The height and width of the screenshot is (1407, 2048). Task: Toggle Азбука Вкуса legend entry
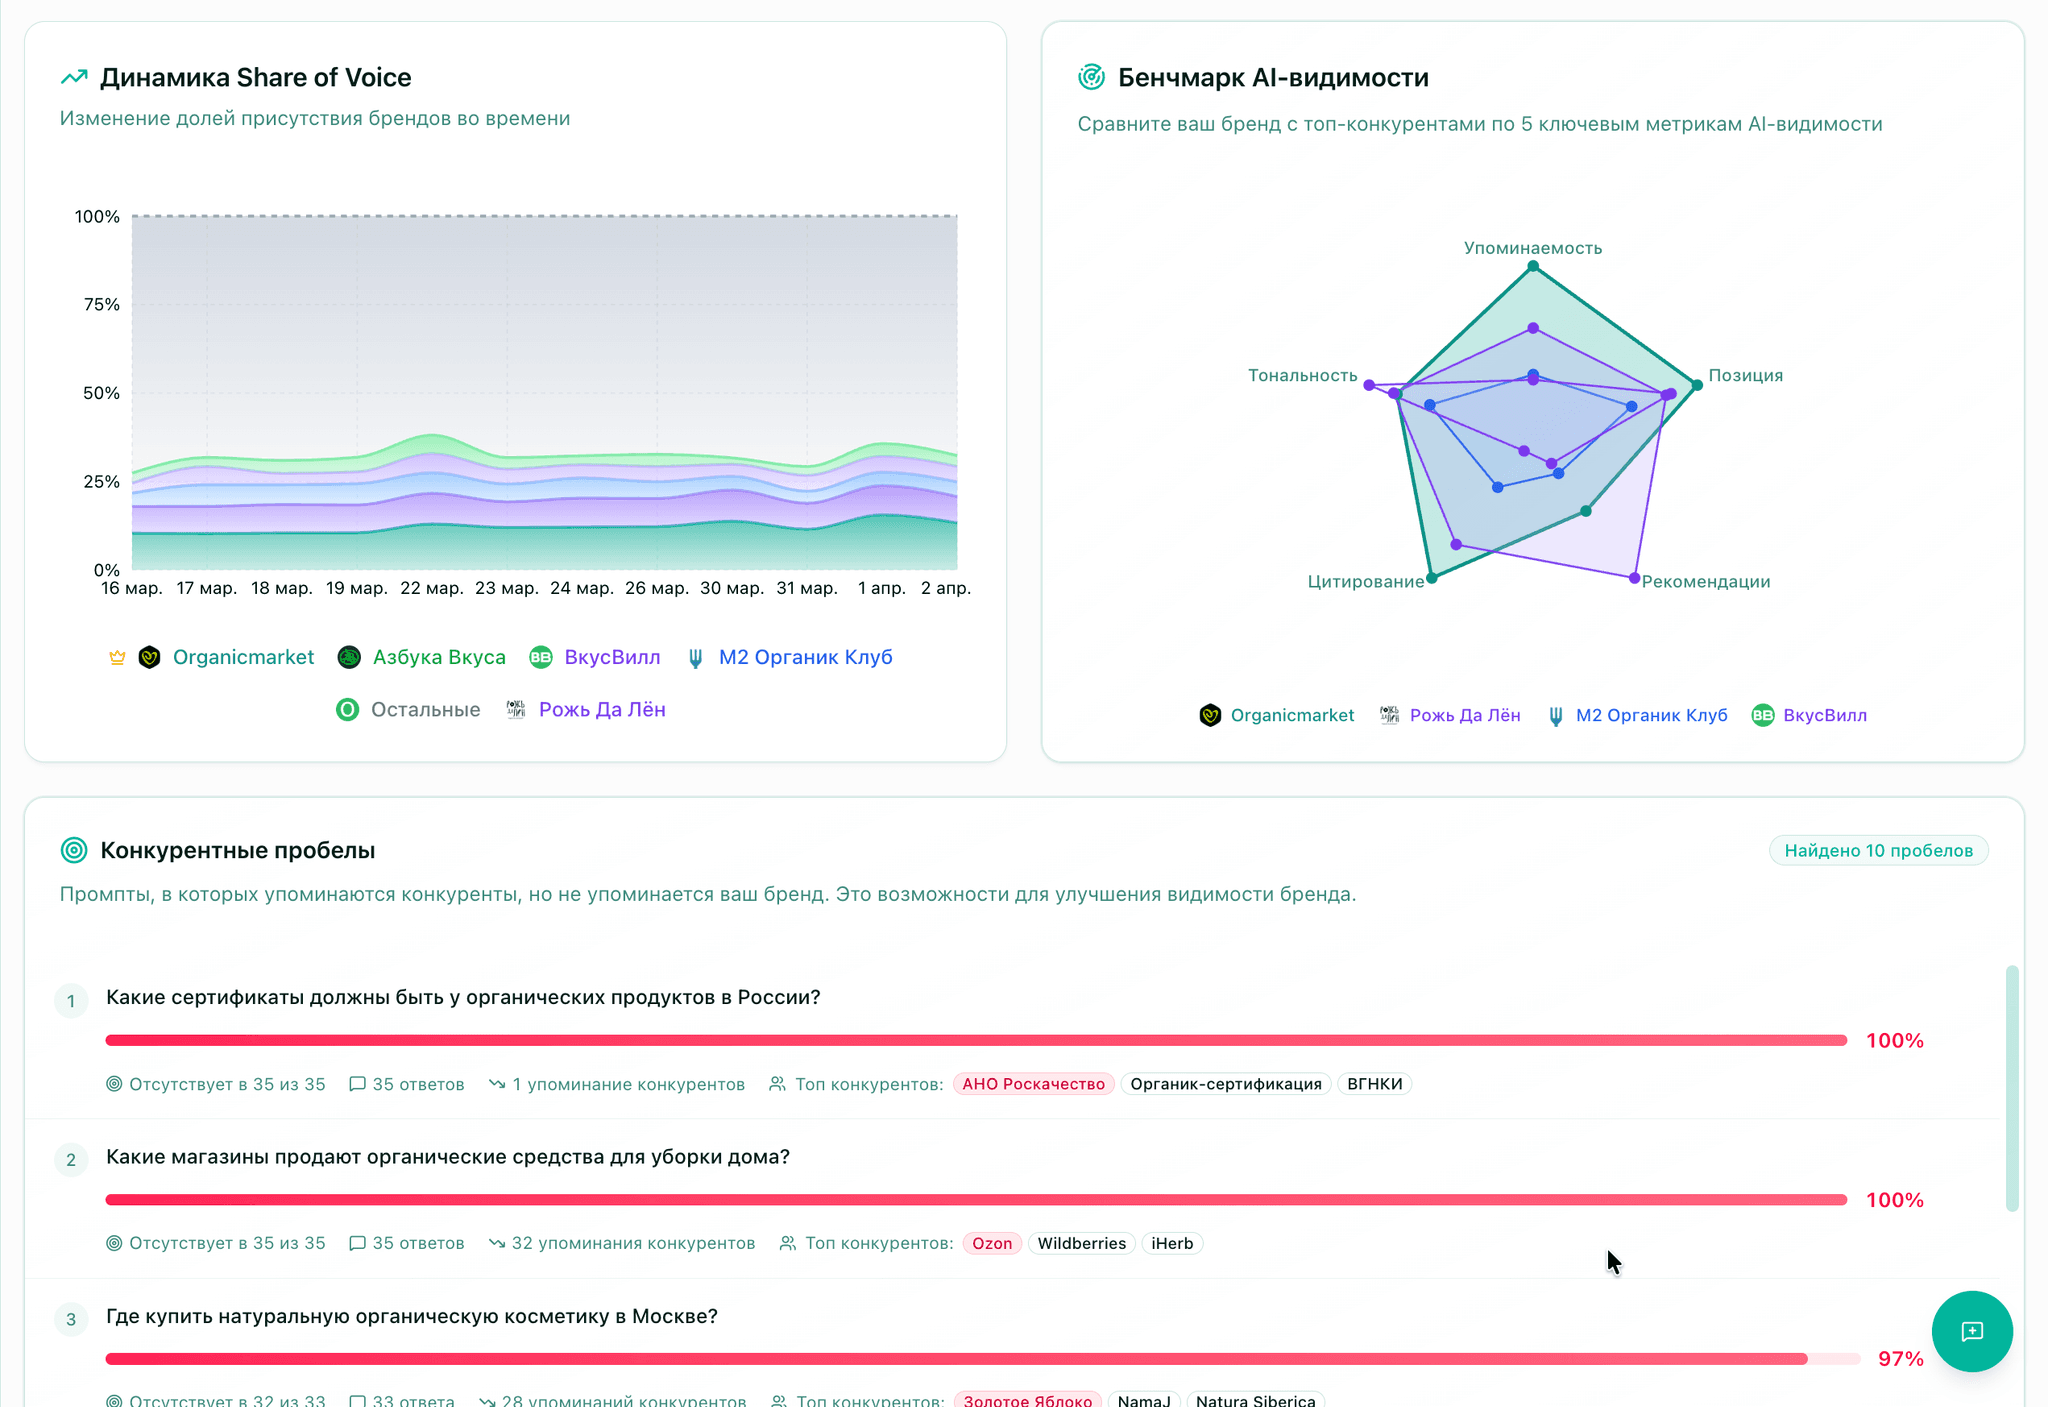pyautogui.click(x=438, y=657)
